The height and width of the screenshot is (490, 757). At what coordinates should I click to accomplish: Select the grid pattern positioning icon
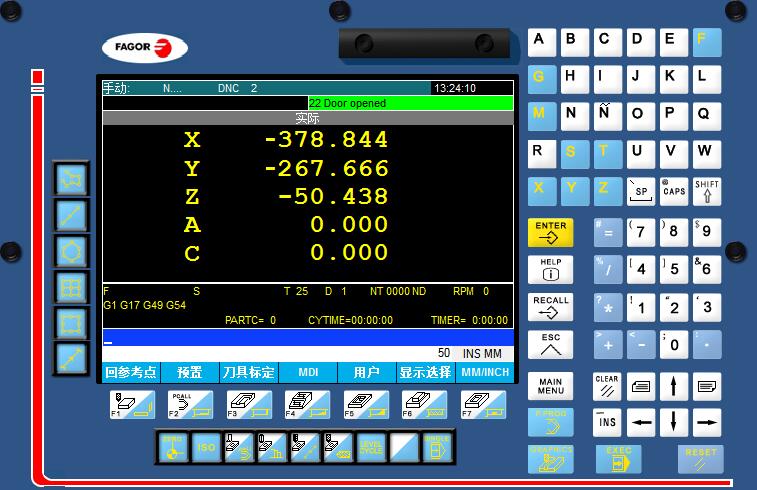[71, 288]
